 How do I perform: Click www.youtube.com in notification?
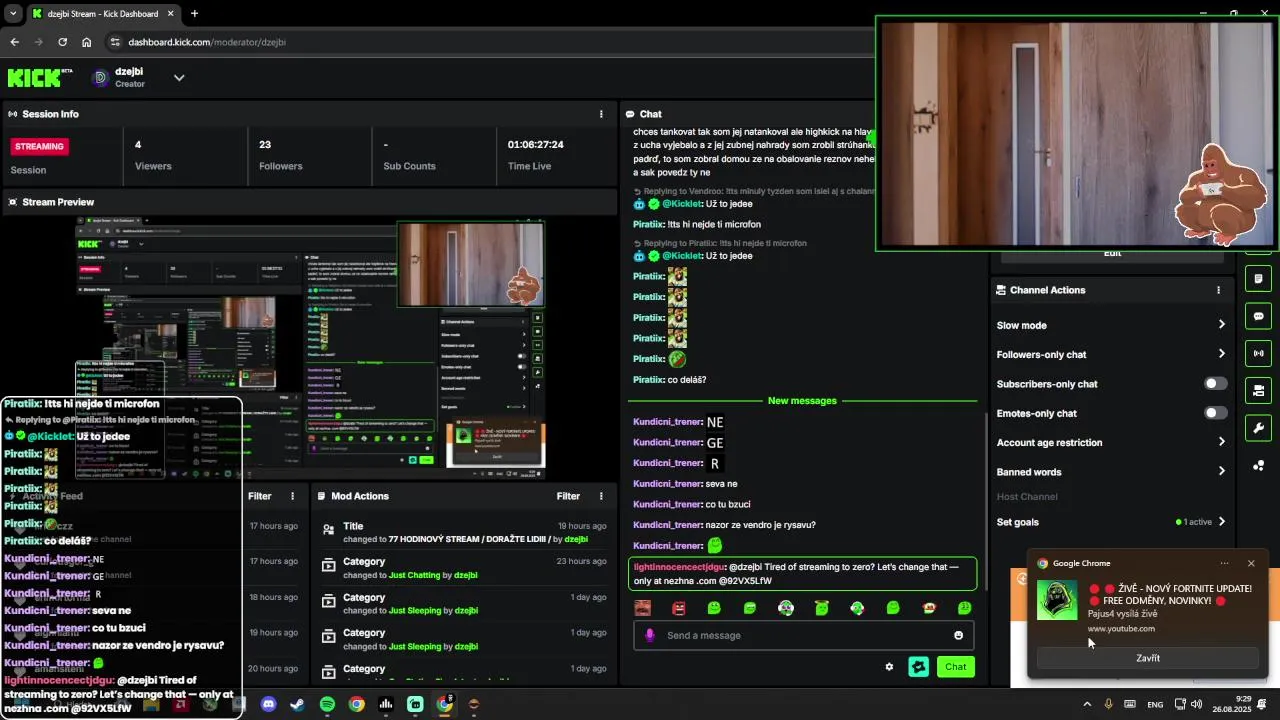(x=1121, y=629)
